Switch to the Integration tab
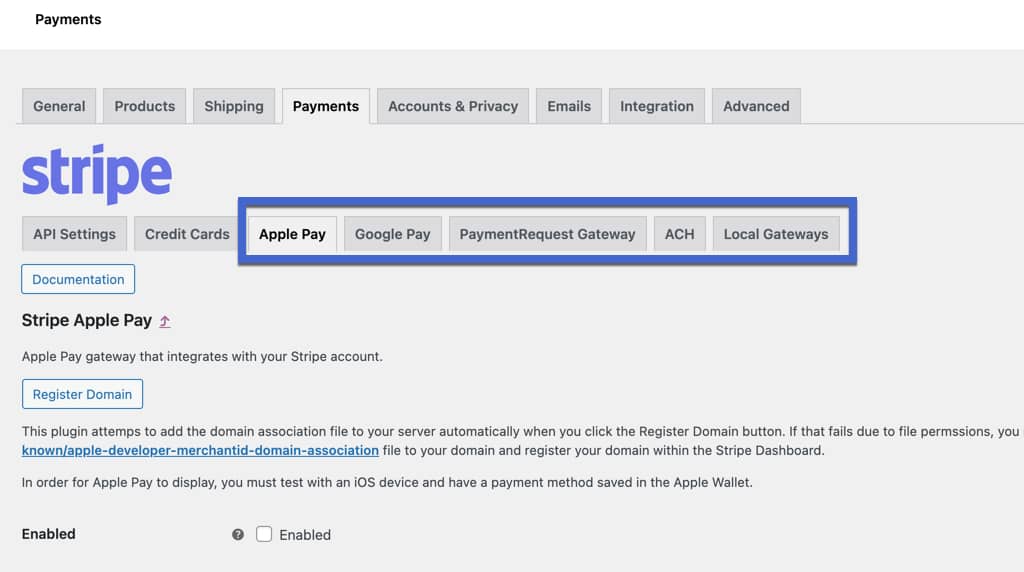1024x572 pixels. click(x=657, y=106)
